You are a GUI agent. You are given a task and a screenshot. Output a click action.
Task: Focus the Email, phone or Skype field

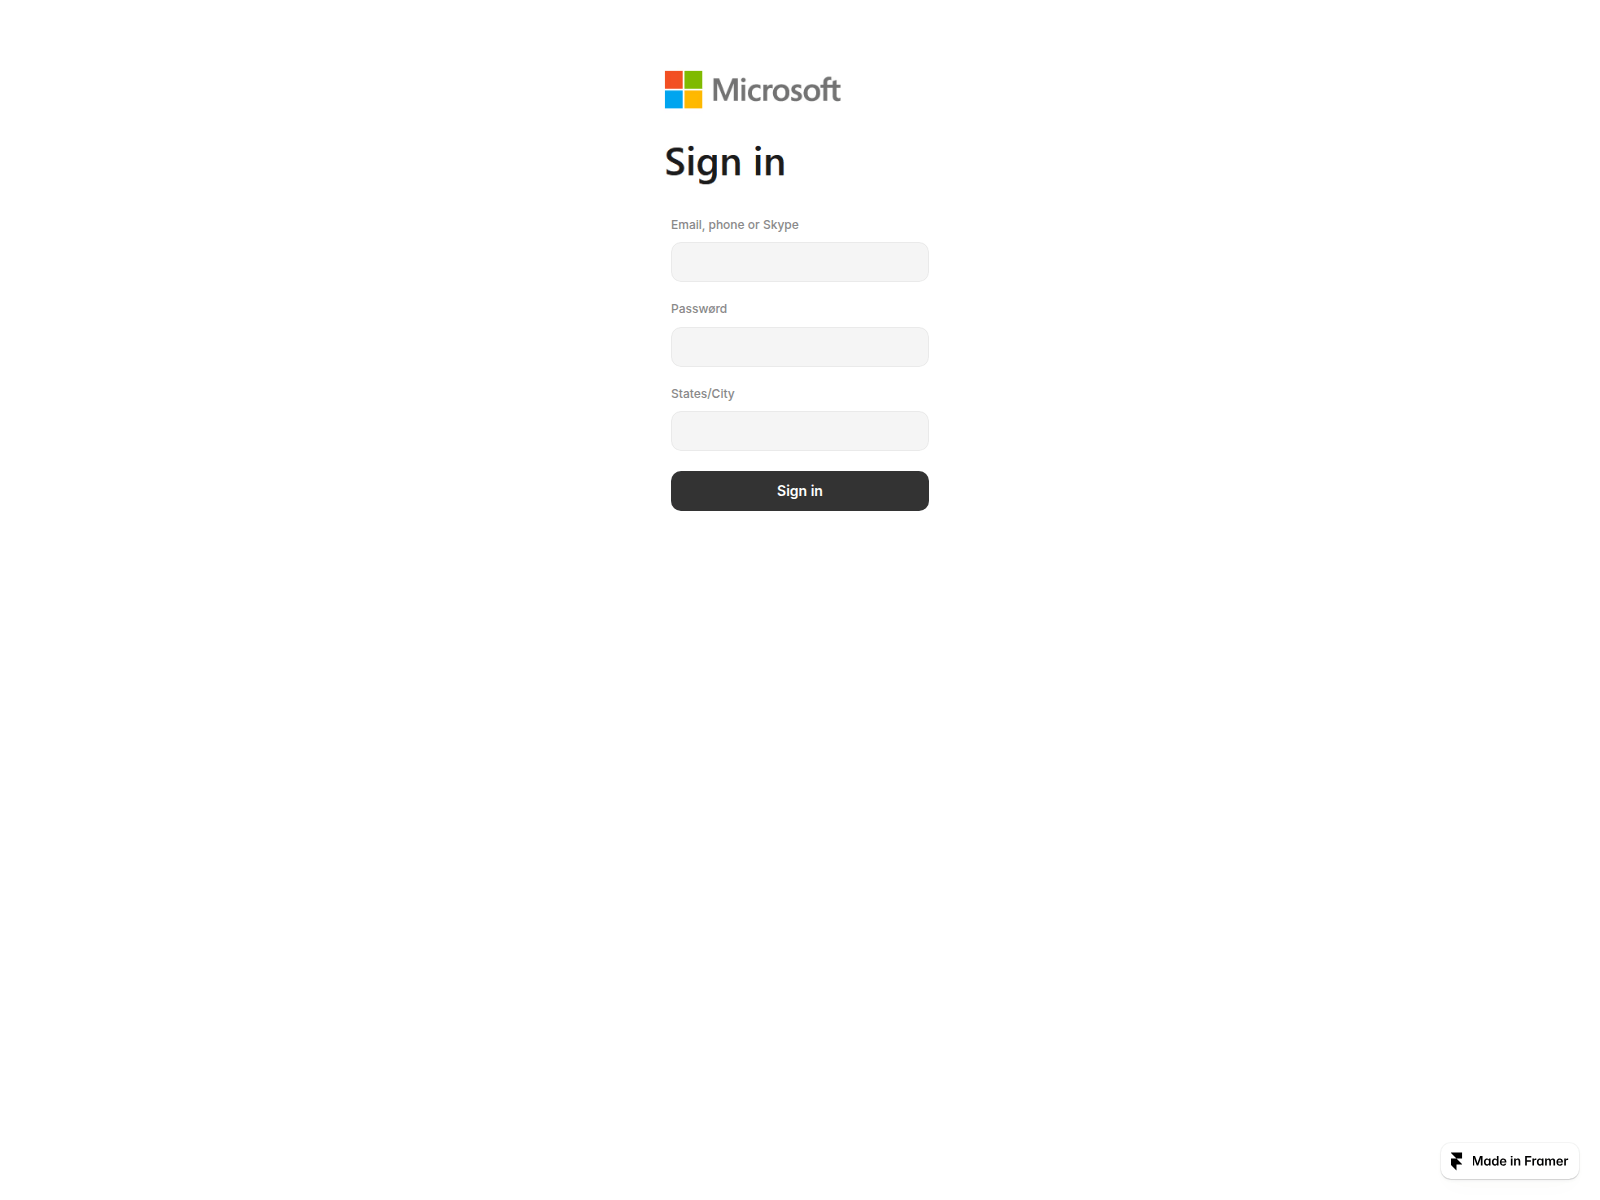[800, 262]
